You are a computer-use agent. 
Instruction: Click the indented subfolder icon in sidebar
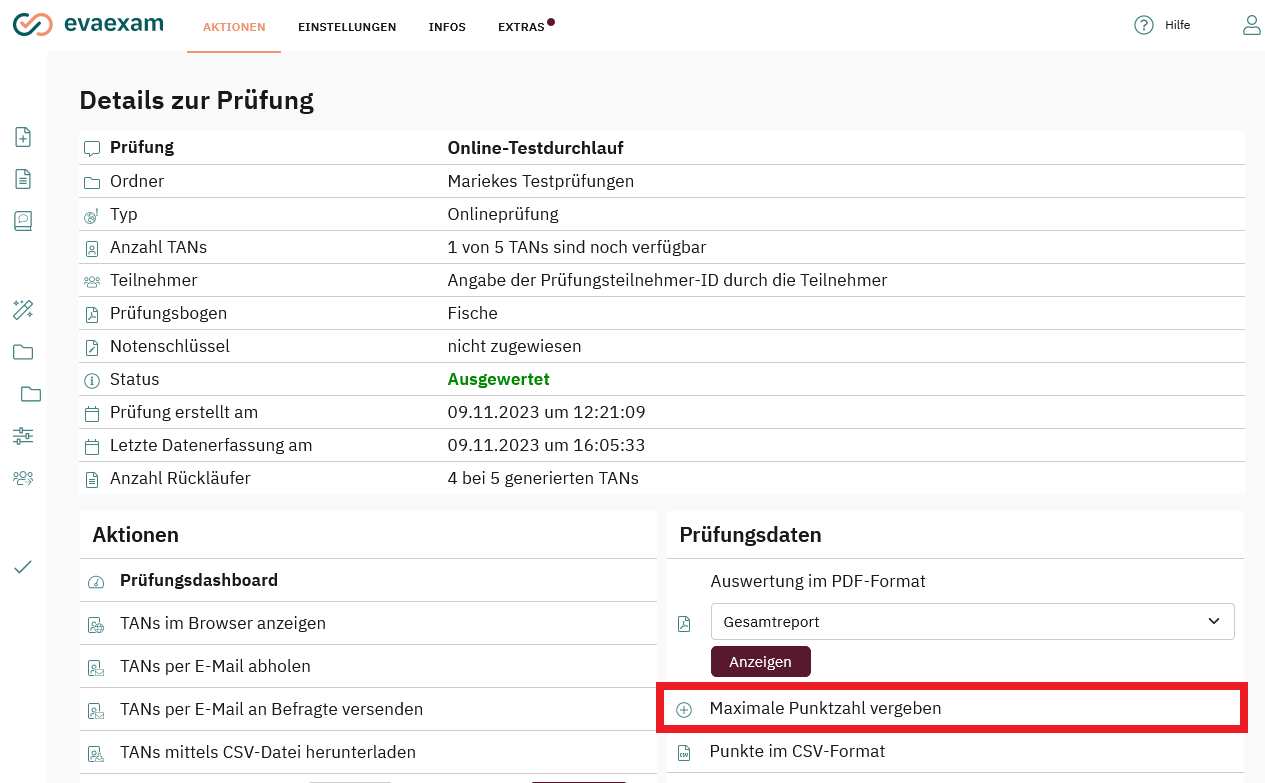pyautogui.click(x=31, y=394)
